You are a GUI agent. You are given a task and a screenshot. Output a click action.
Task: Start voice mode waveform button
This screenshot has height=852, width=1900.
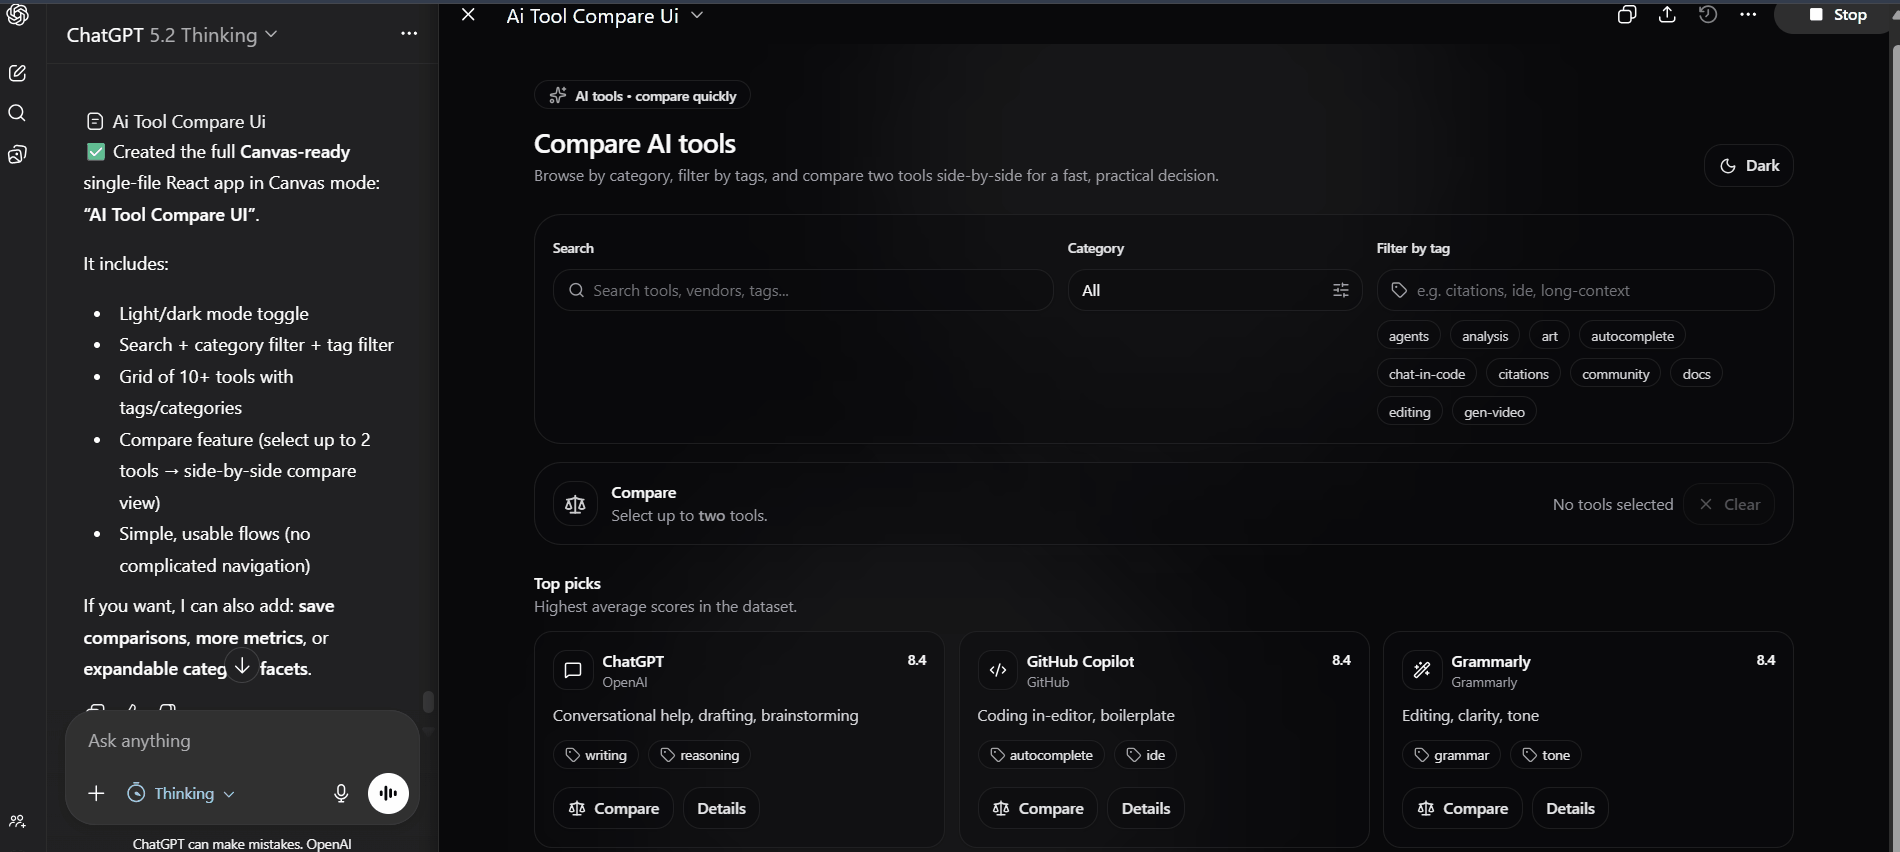(x=389, y=793)
